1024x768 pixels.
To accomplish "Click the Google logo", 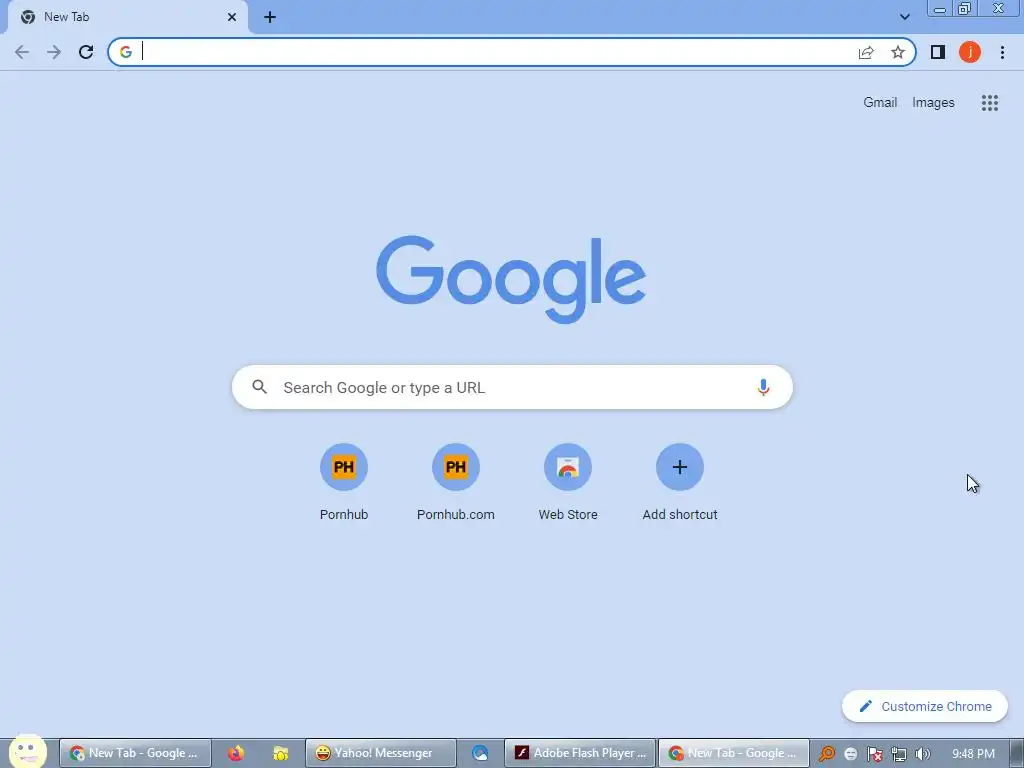I will click(x=511, y=280).
